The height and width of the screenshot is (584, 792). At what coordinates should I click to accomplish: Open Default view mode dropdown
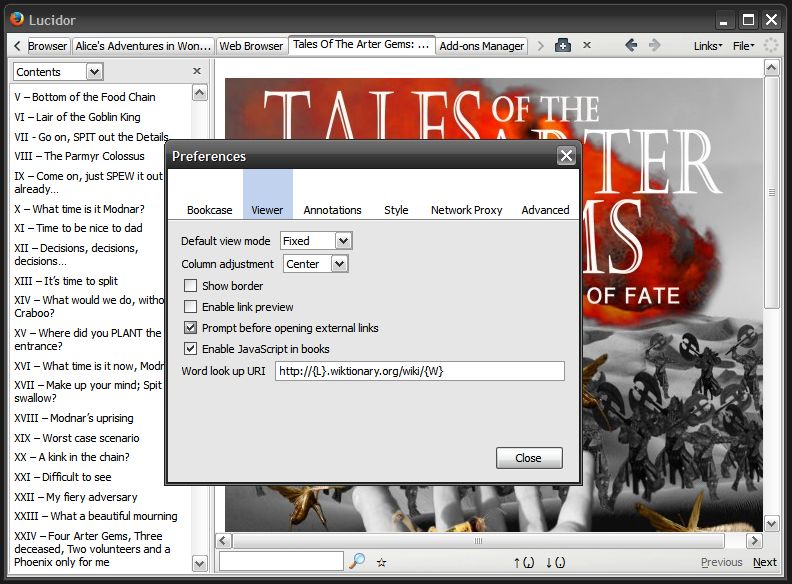[x=316, y=241]
